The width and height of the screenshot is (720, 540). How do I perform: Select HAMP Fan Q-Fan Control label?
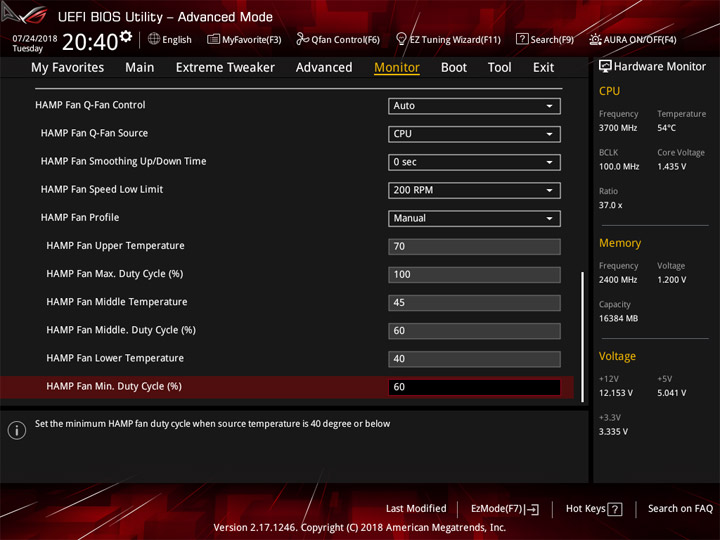click(90, 105)
